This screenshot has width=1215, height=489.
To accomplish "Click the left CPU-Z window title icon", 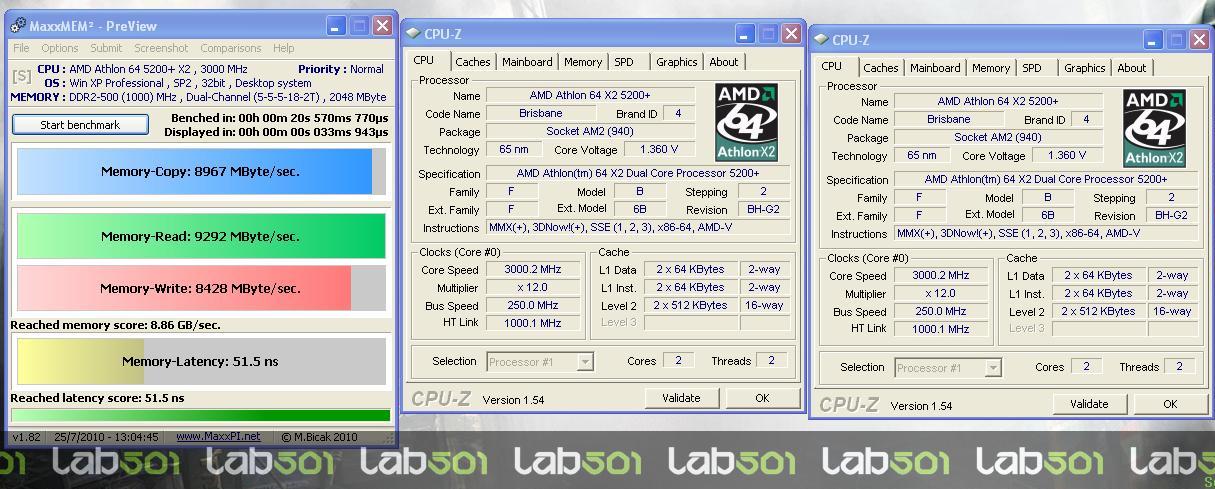I will (x=413, y=34).
